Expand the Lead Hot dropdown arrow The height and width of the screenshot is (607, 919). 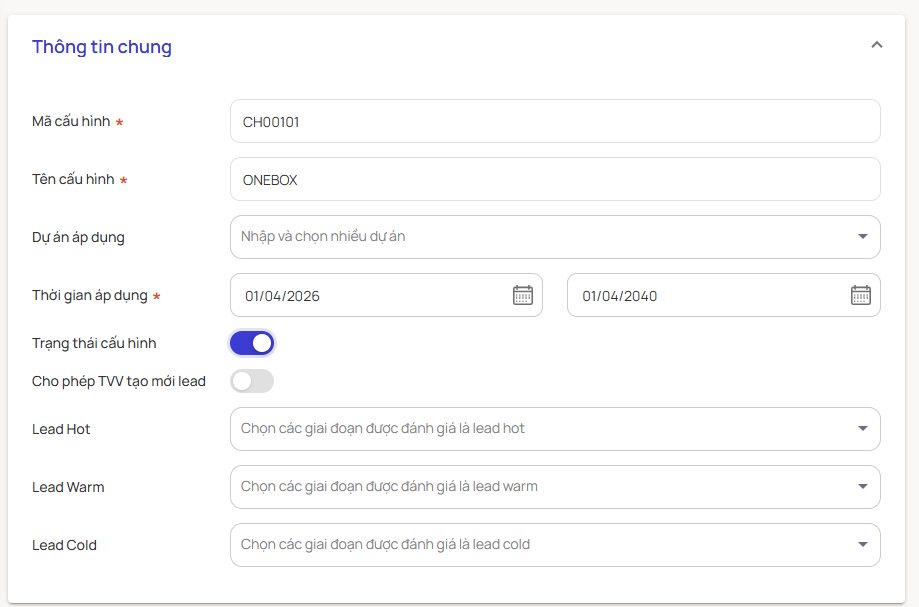[863, 429]
